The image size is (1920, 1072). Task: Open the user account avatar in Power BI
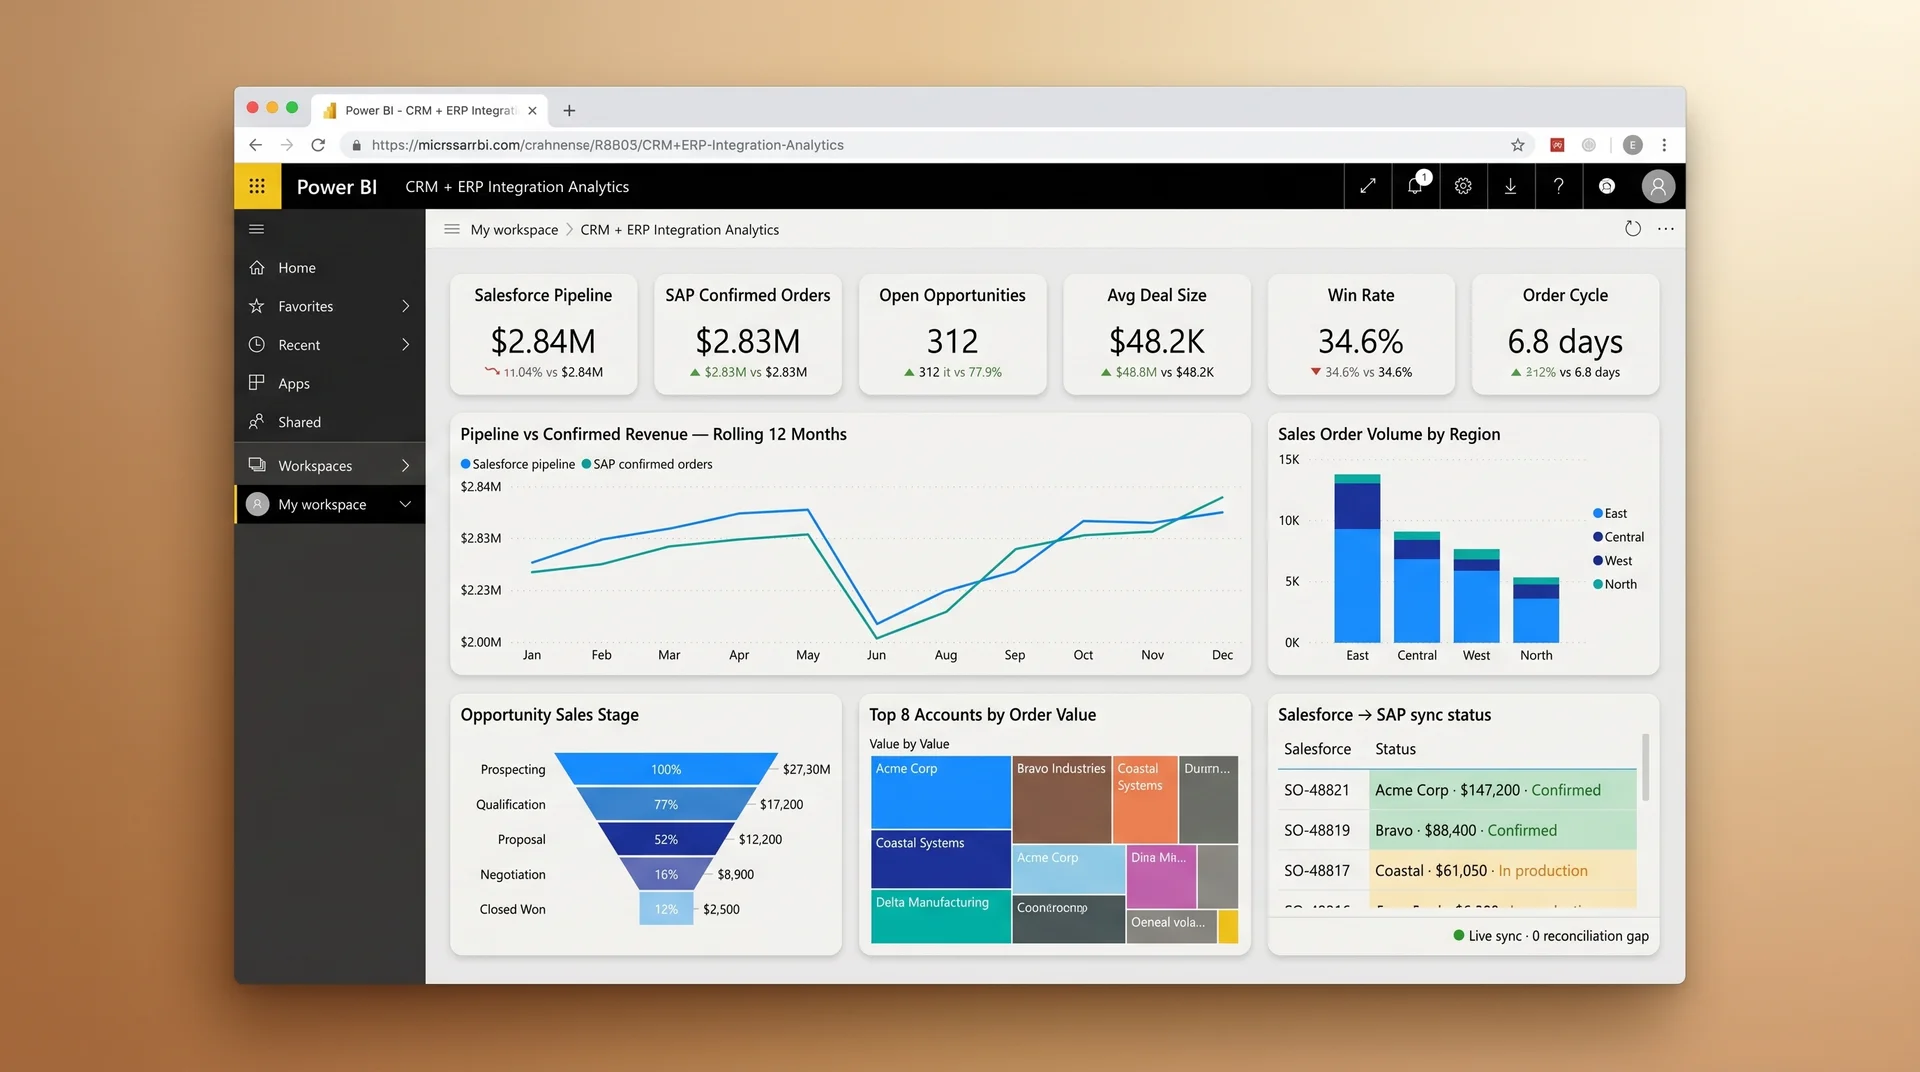(x=1658, y=186)
